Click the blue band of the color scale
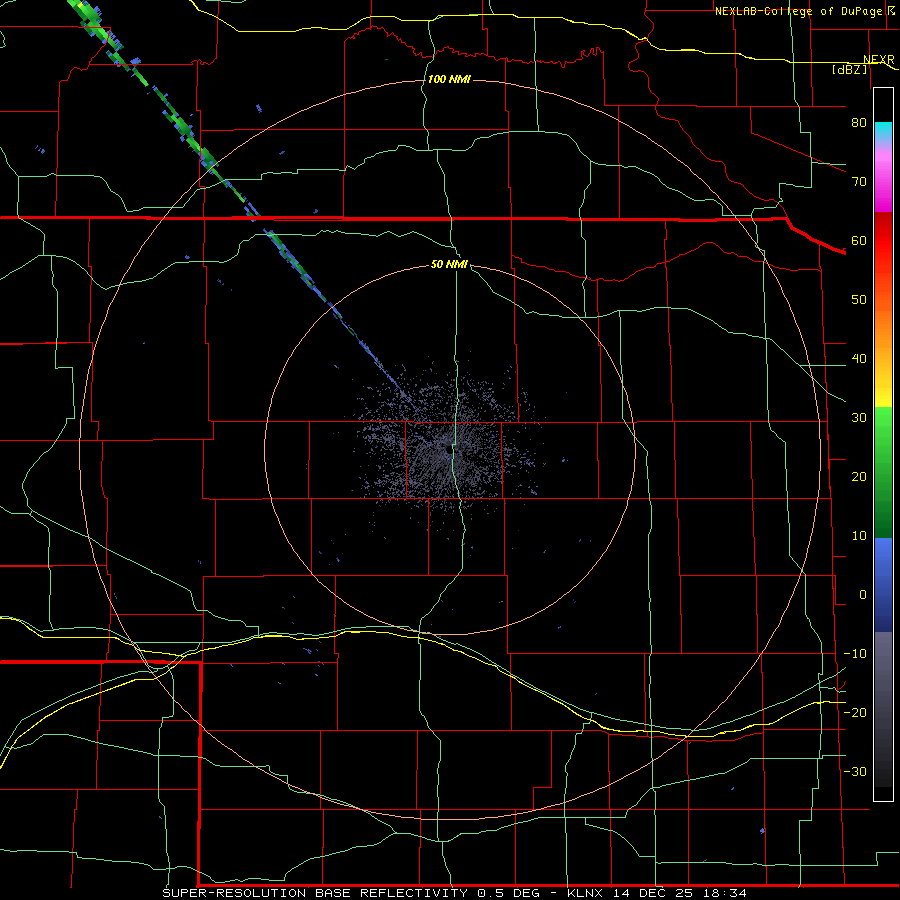The image size is (900, 900). tap(883, 585)
